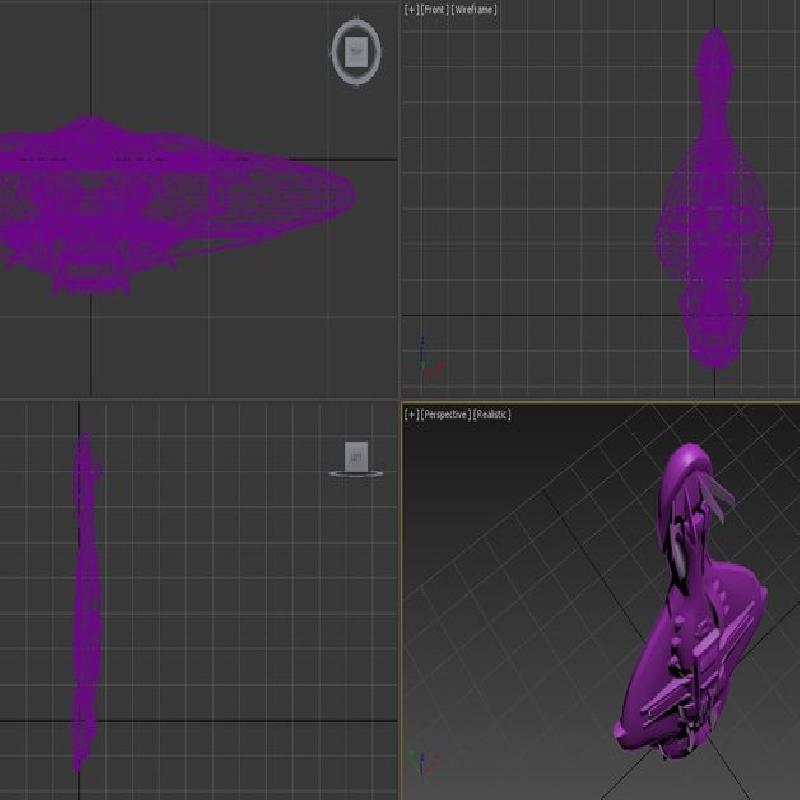Click the ViewCube face in the lower-left viewport
Image resolution: width=800 pixels, height=800 pixels.
[356, 456]
